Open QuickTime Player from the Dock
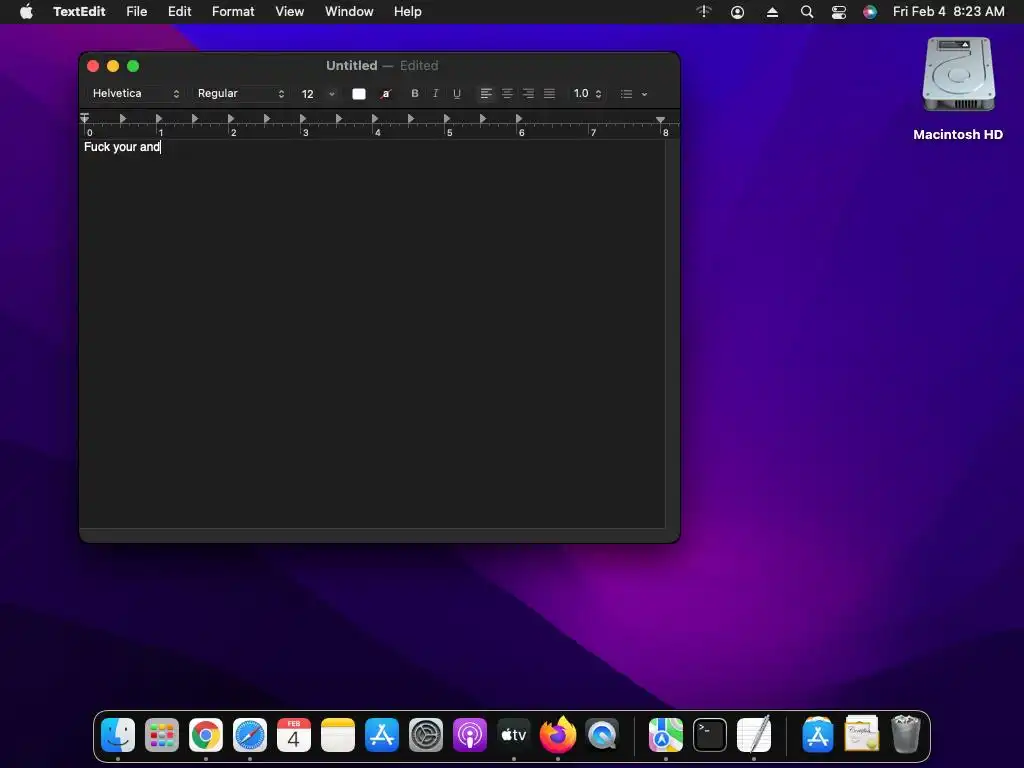 [602, 735]
